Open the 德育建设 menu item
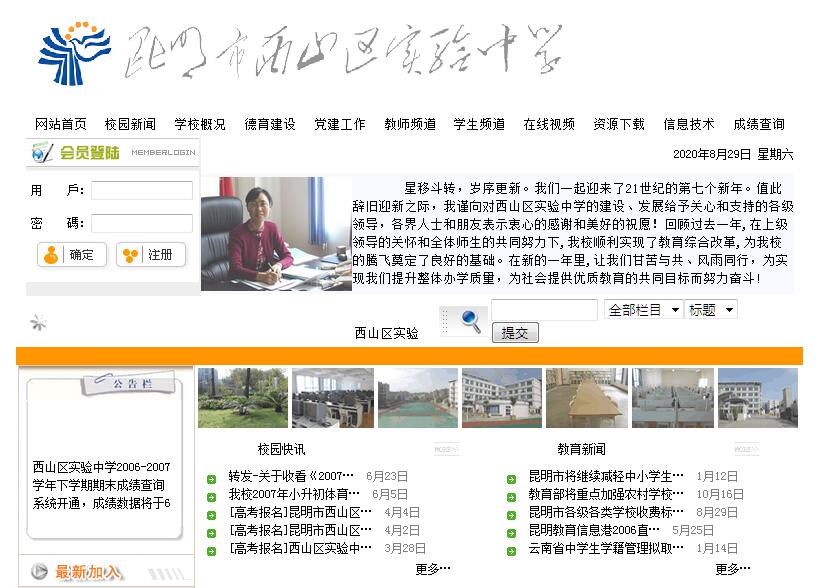The height and width of the screenshot is (588, 827). pos(270,124)
